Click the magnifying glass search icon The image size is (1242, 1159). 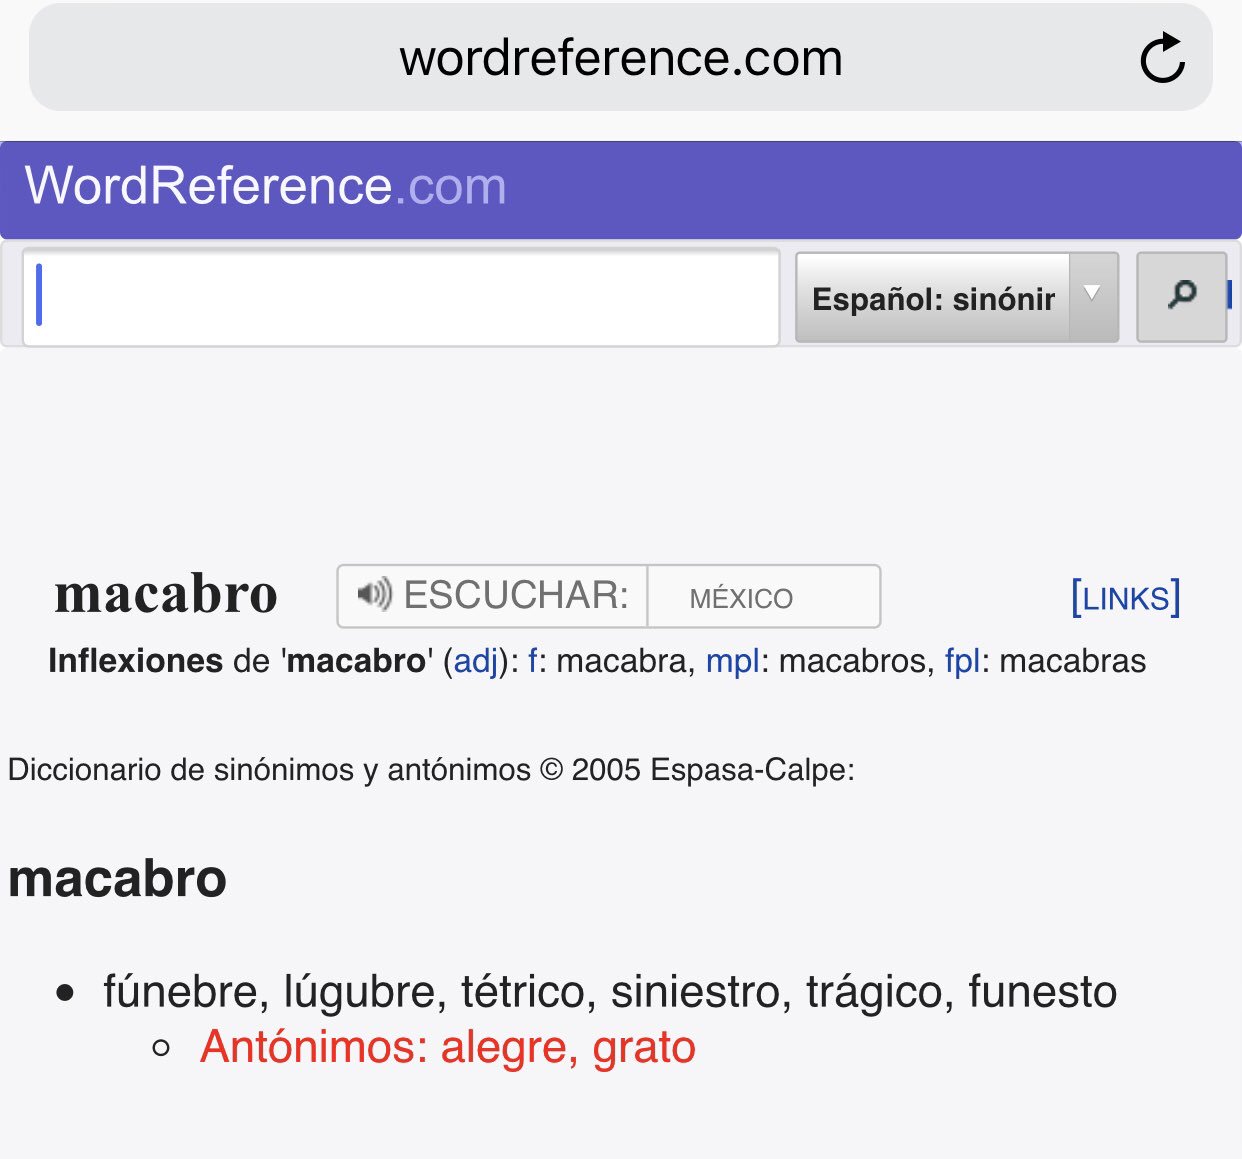coord(1182,296)
